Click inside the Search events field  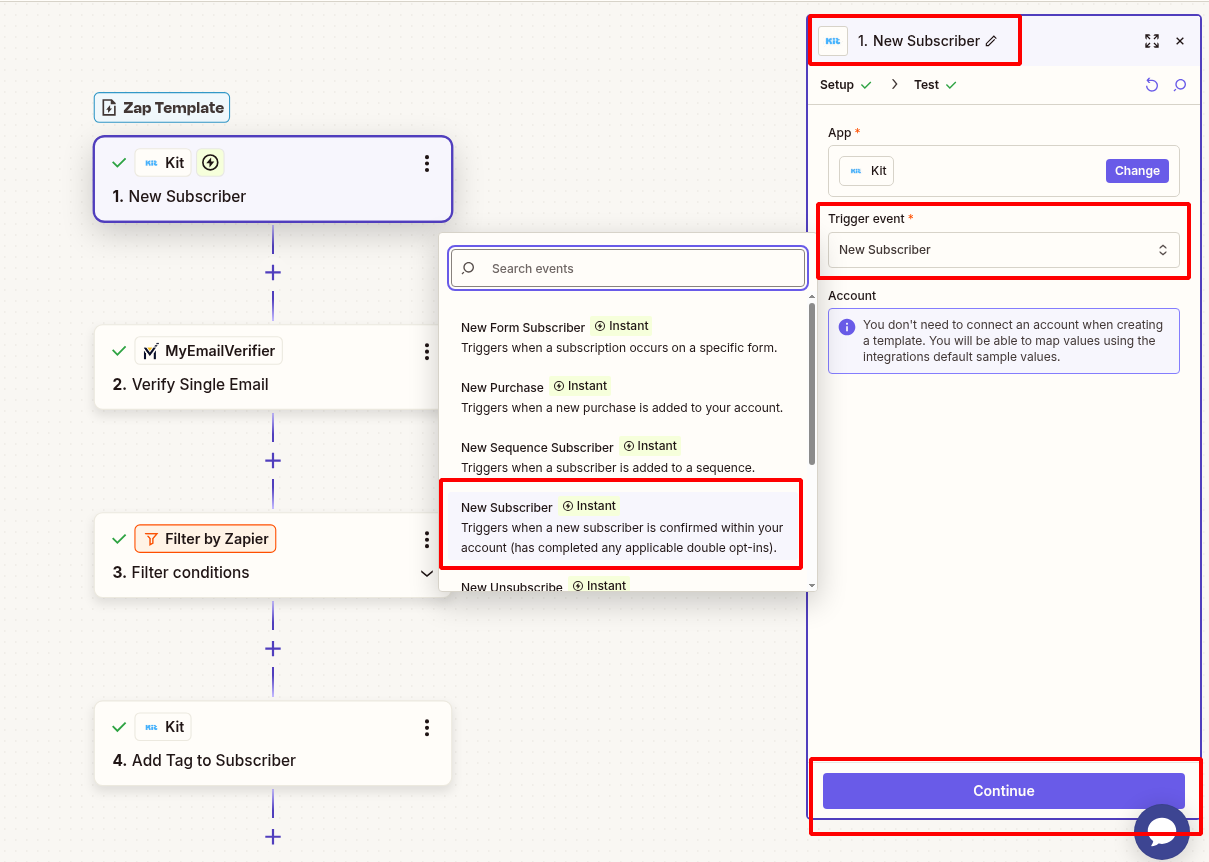coord(627,268)
